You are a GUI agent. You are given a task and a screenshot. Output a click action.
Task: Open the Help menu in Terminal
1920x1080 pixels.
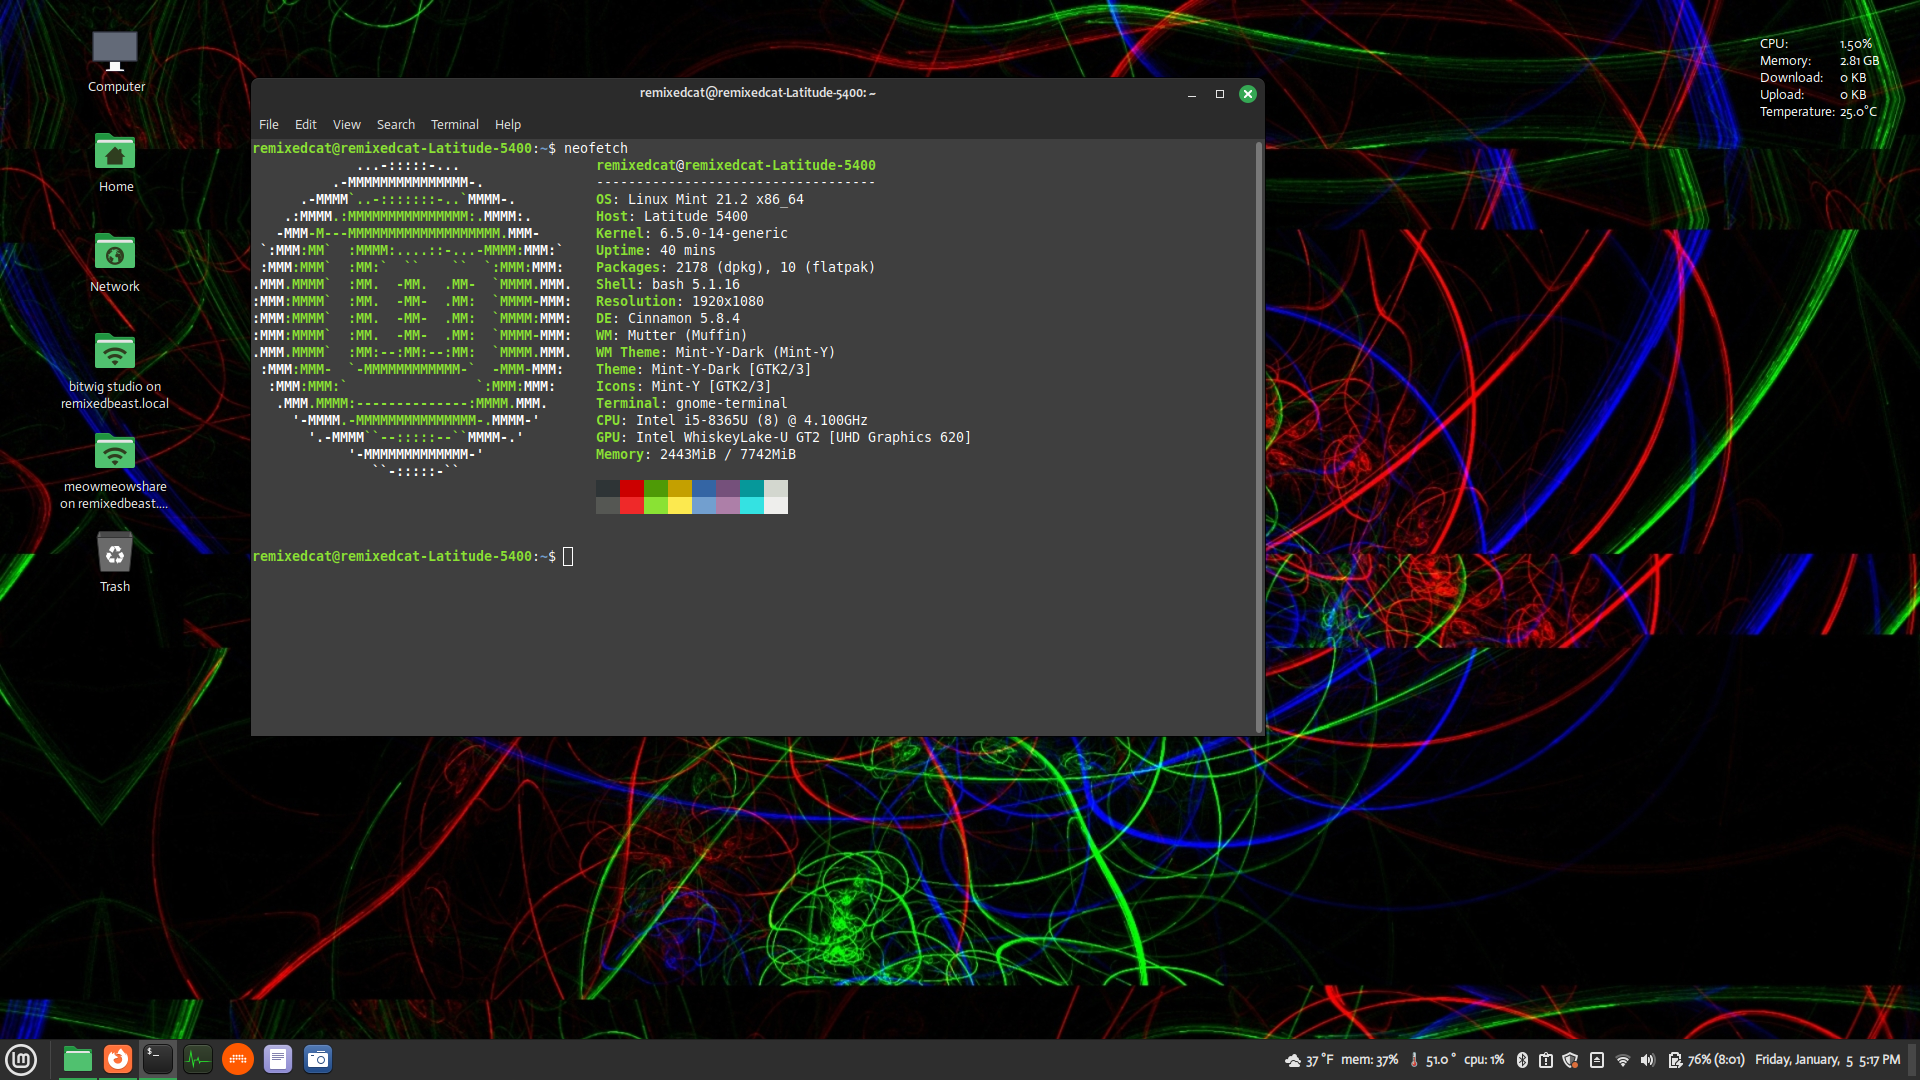click(508, 124)
